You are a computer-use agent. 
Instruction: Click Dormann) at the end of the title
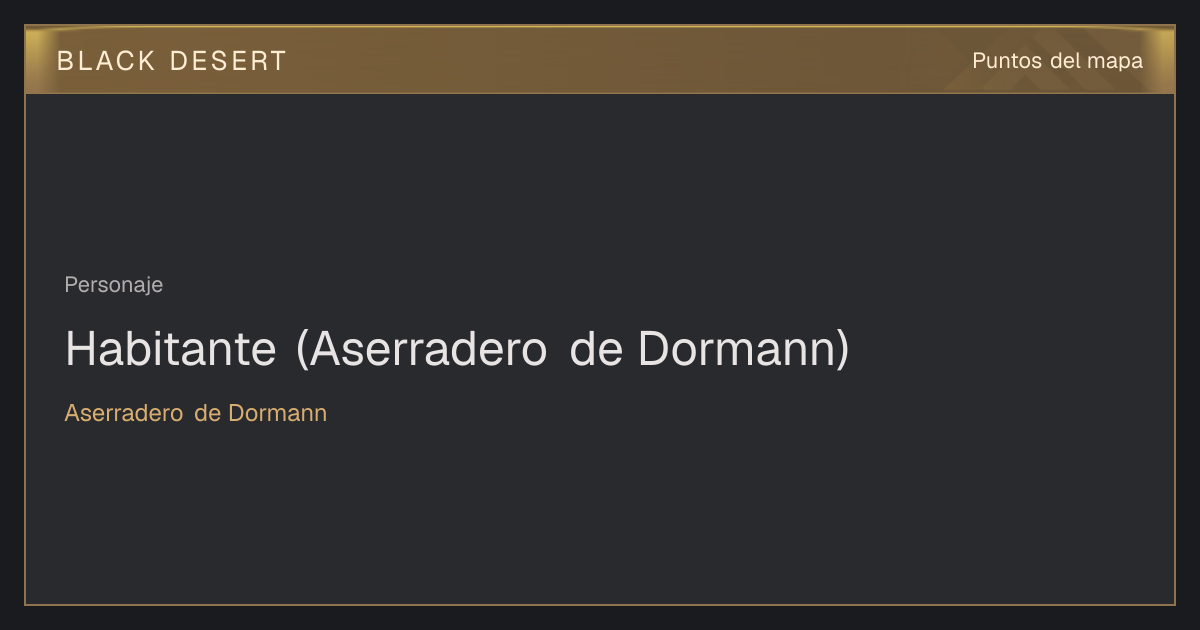(744, 349)
